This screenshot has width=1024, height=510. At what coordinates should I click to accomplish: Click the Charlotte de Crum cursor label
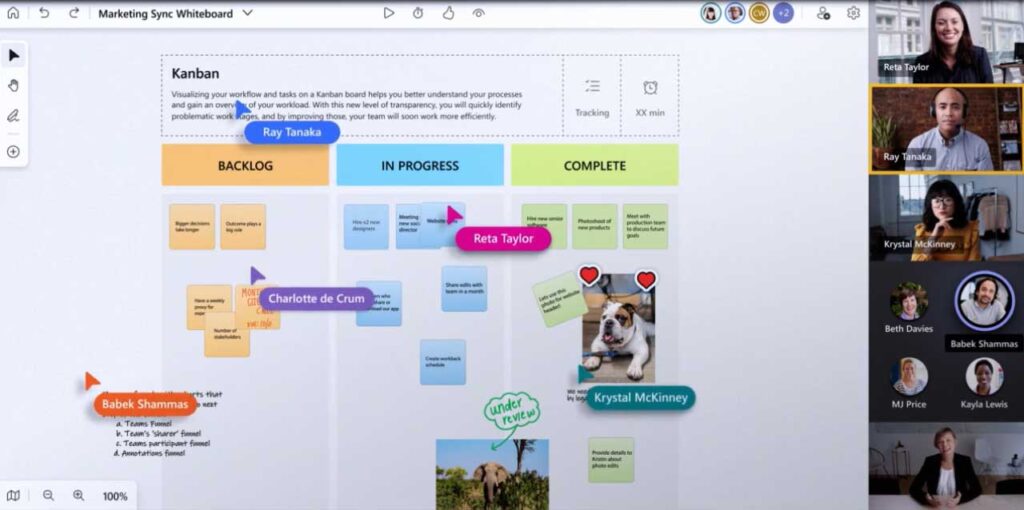(x=317, y=299)
